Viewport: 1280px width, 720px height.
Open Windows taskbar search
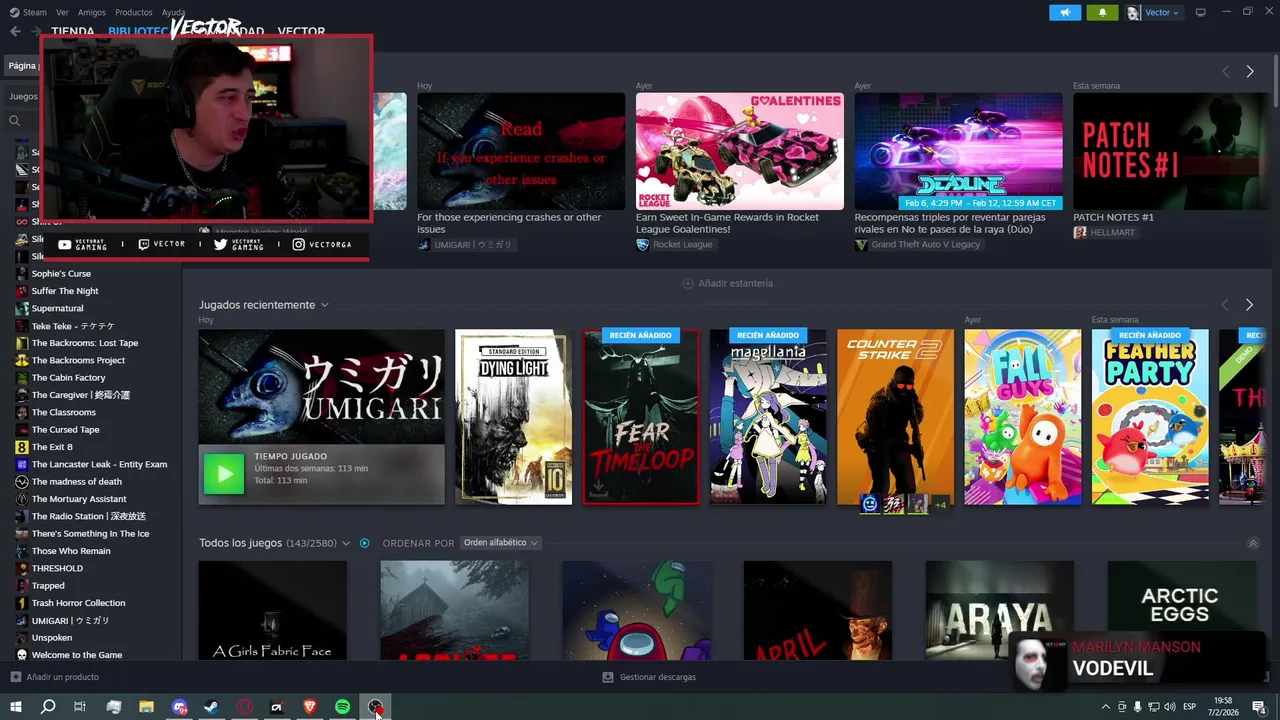(x=48, y=707)
